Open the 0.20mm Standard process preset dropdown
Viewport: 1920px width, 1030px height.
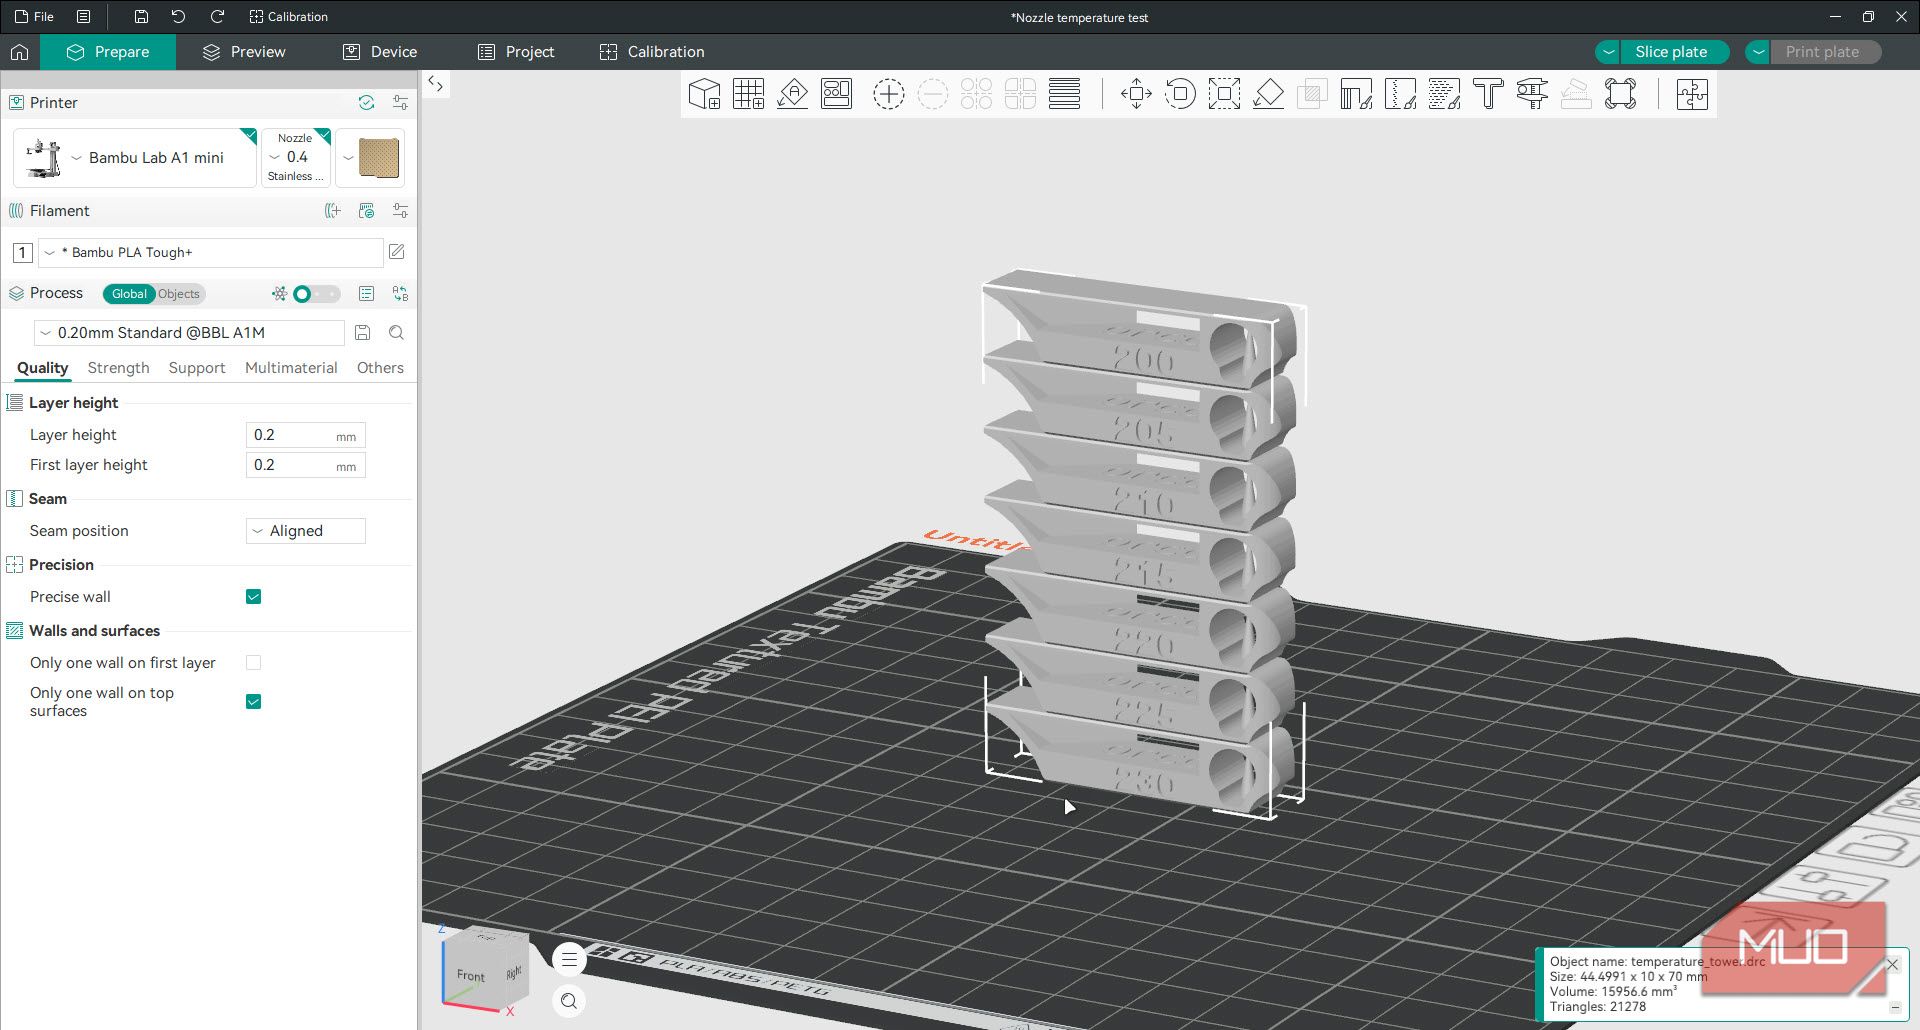(x=189, y=333)
